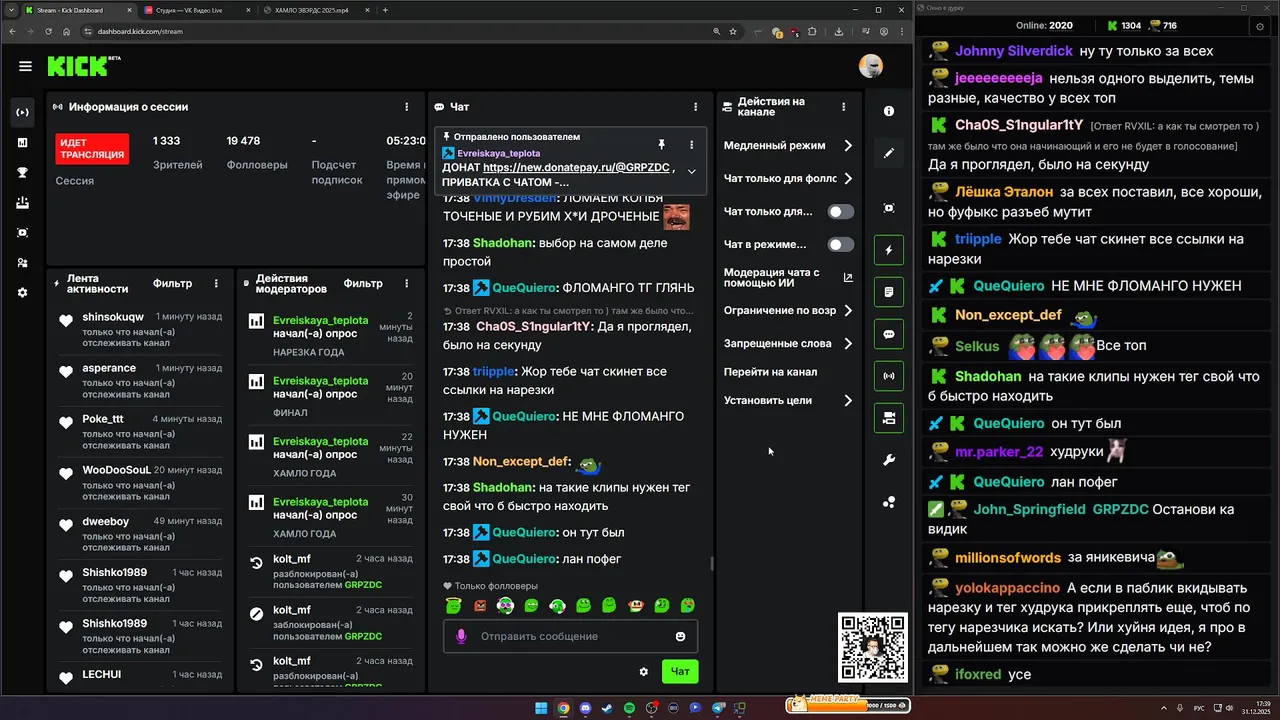Image resolution: width=1280 pixels, height=720 pixels.
Task: Click username shinsokuqw in activity feed
Action: [x=113, y=317]
